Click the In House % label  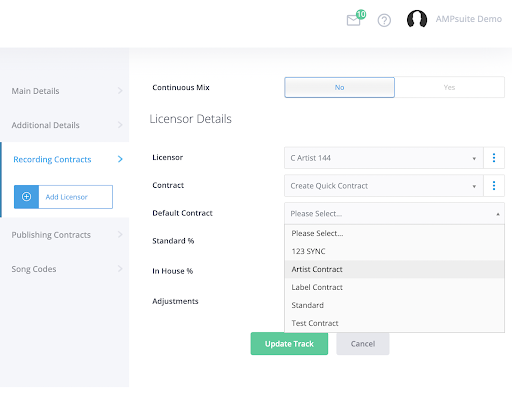click(173, 271)
